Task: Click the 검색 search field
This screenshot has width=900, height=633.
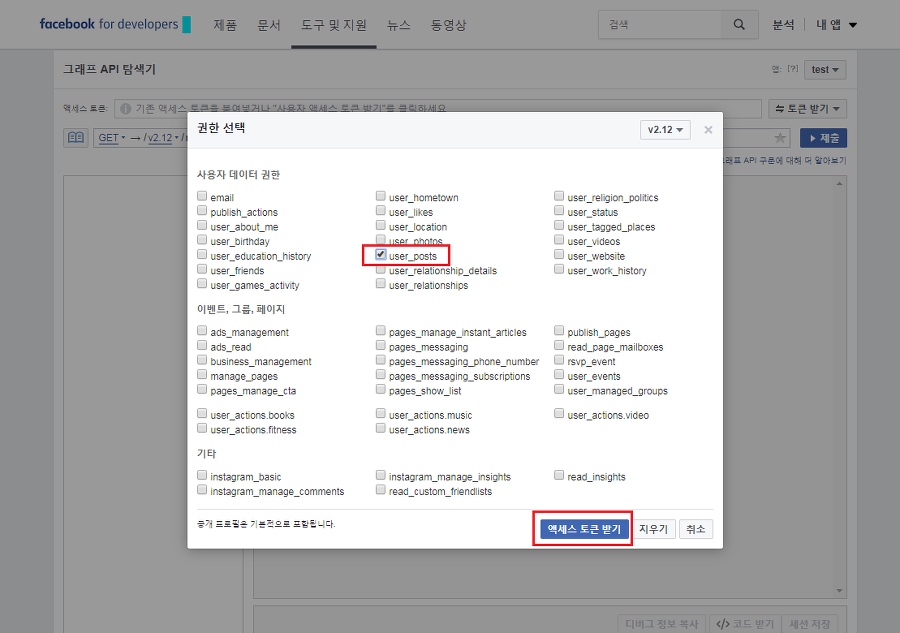Action: tap(660, 25)
